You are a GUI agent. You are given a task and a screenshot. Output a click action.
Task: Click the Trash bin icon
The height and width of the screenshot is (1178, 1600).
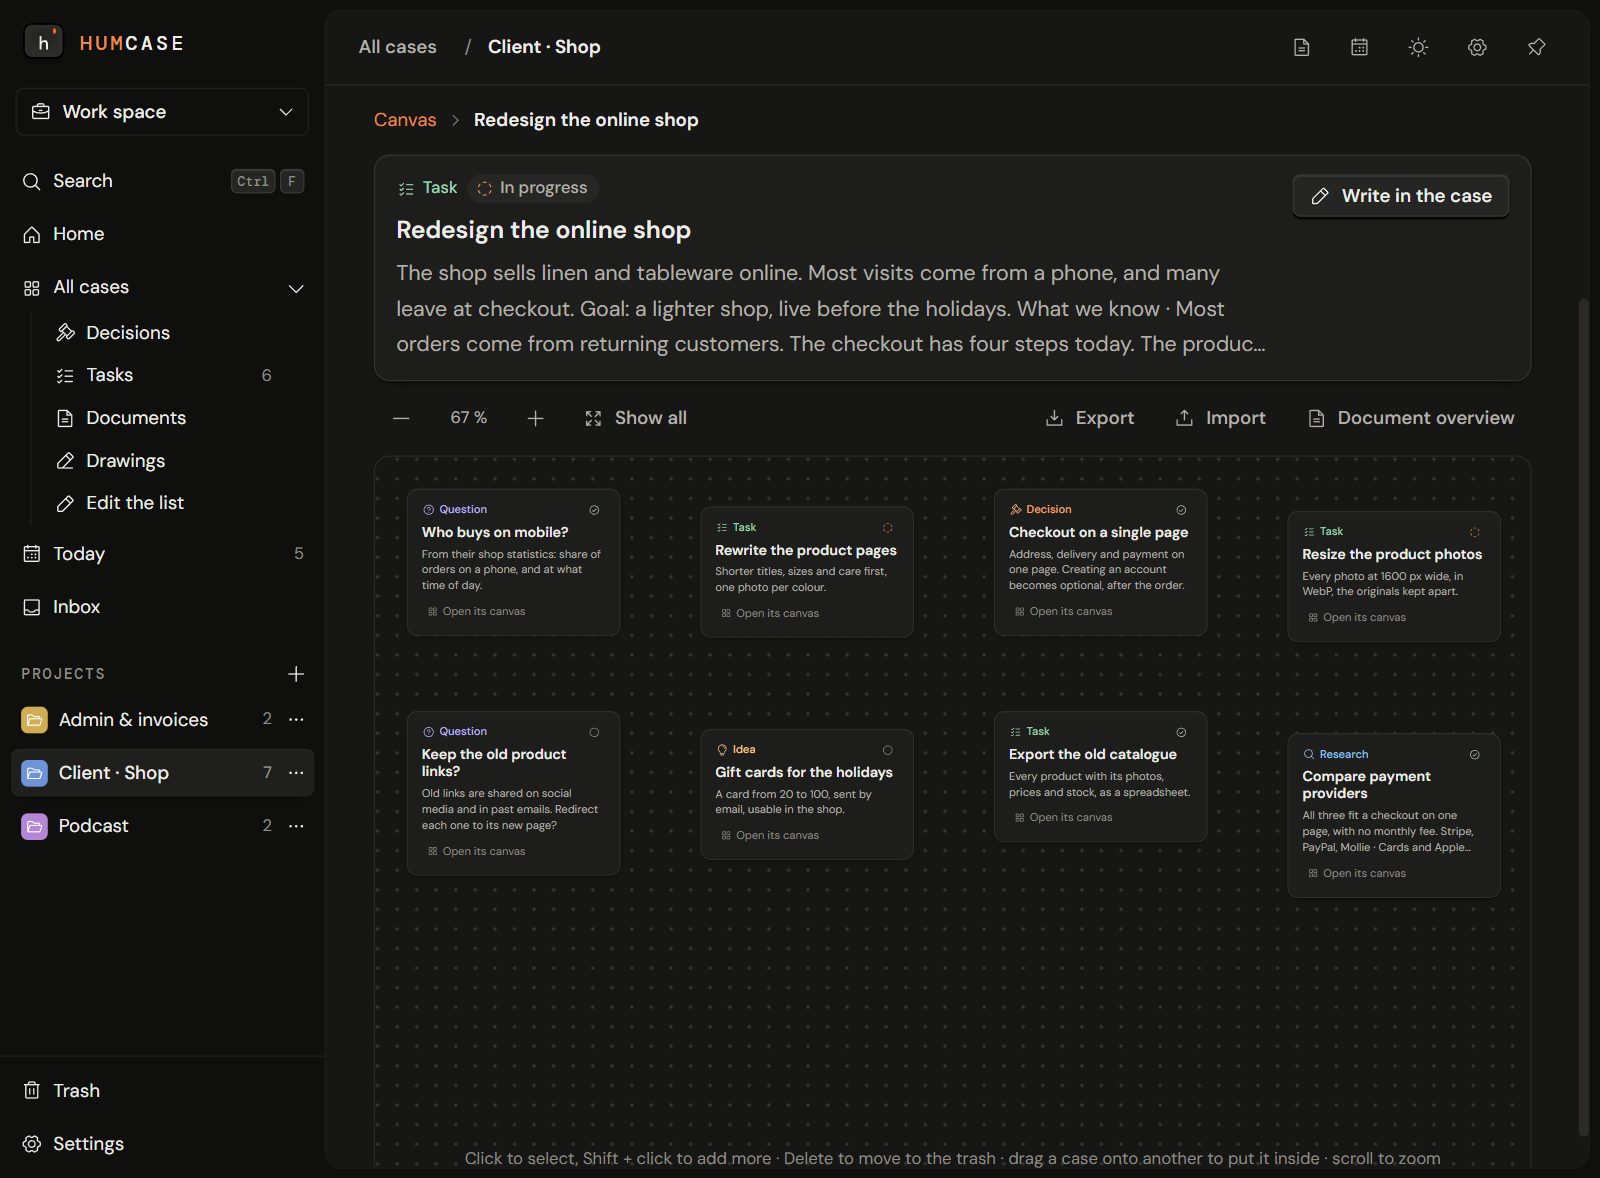32,1091
